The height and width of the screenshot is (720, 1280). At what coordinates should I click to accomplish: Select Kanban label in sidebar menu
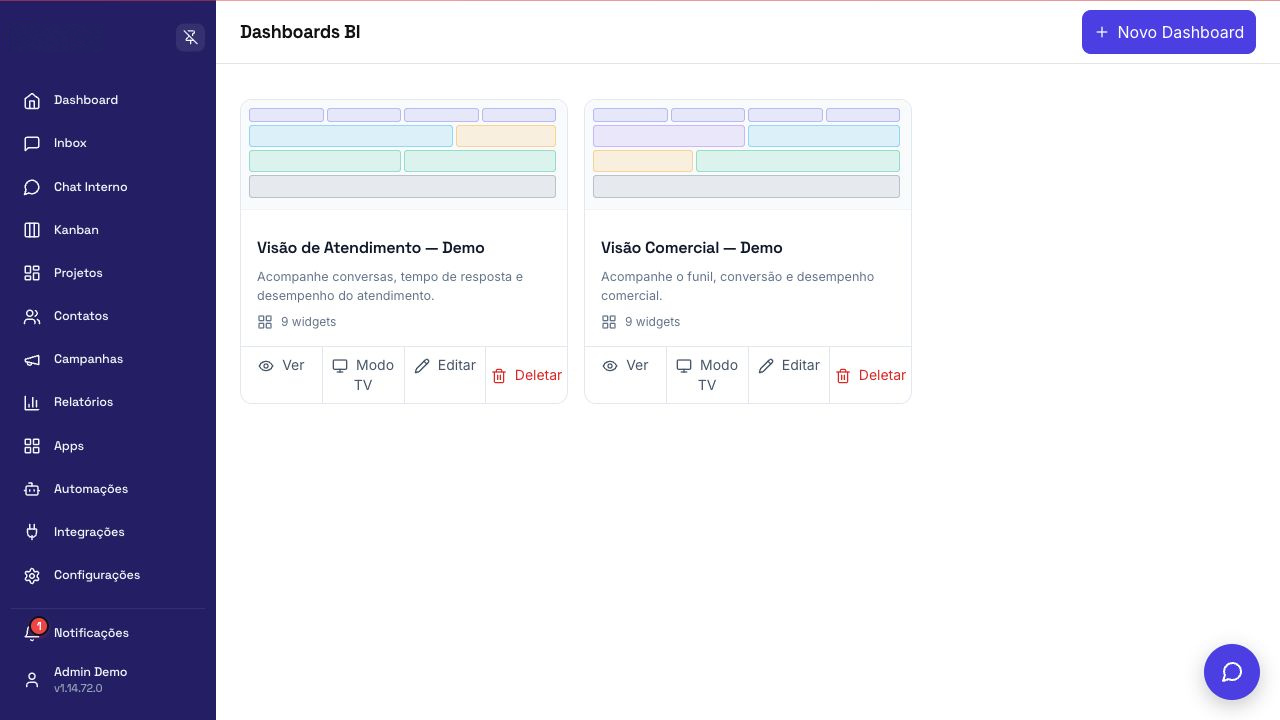[x=76, y=230]
